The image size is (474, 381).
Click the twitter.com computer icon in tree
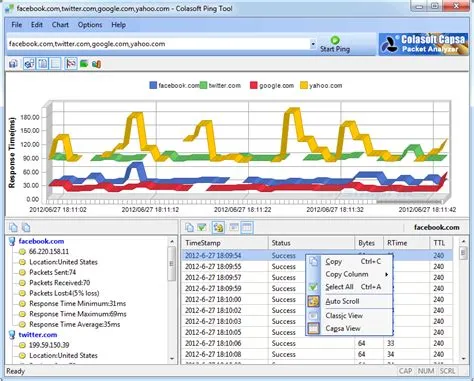click(x=12, y=335)
